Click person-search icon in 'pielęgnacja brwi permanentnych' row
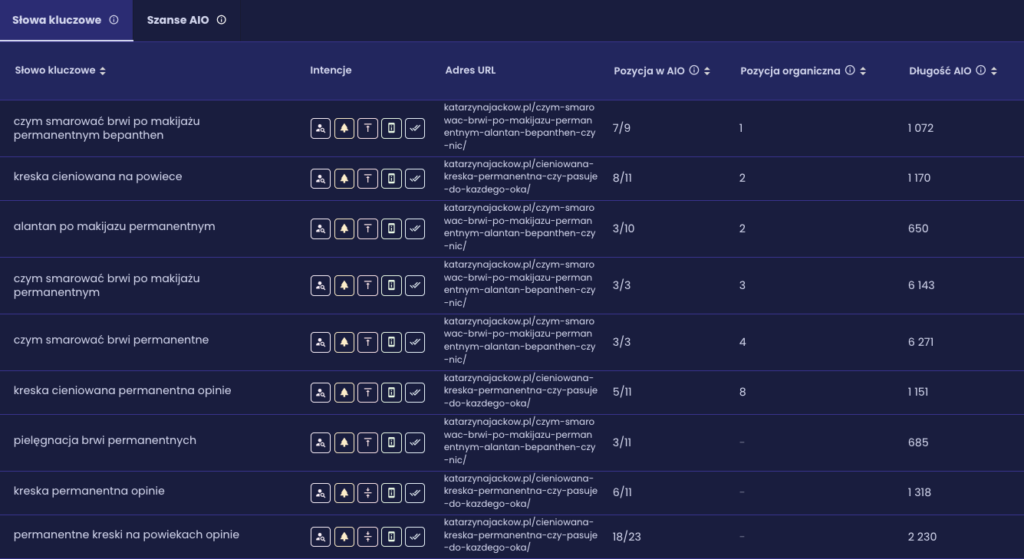Viewport: 1024px width, 559px height. (320, 443)
